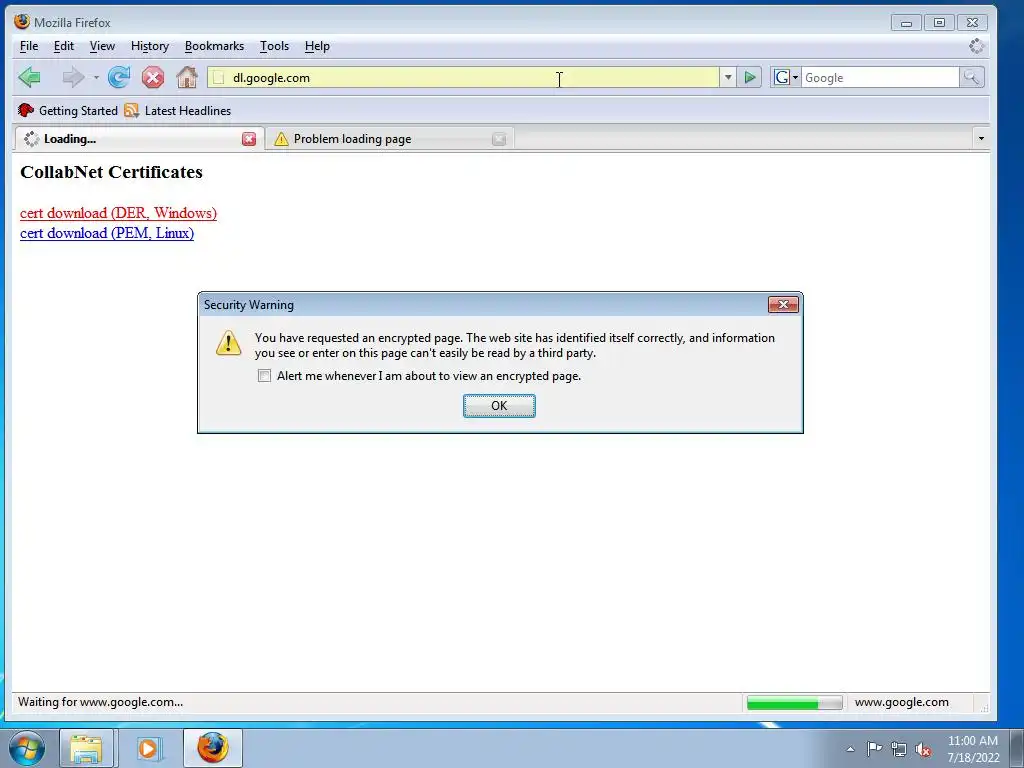Viewport: 1024px width, 768px height.
Task: Open the list all tabs dropdown
Action: 981,138
